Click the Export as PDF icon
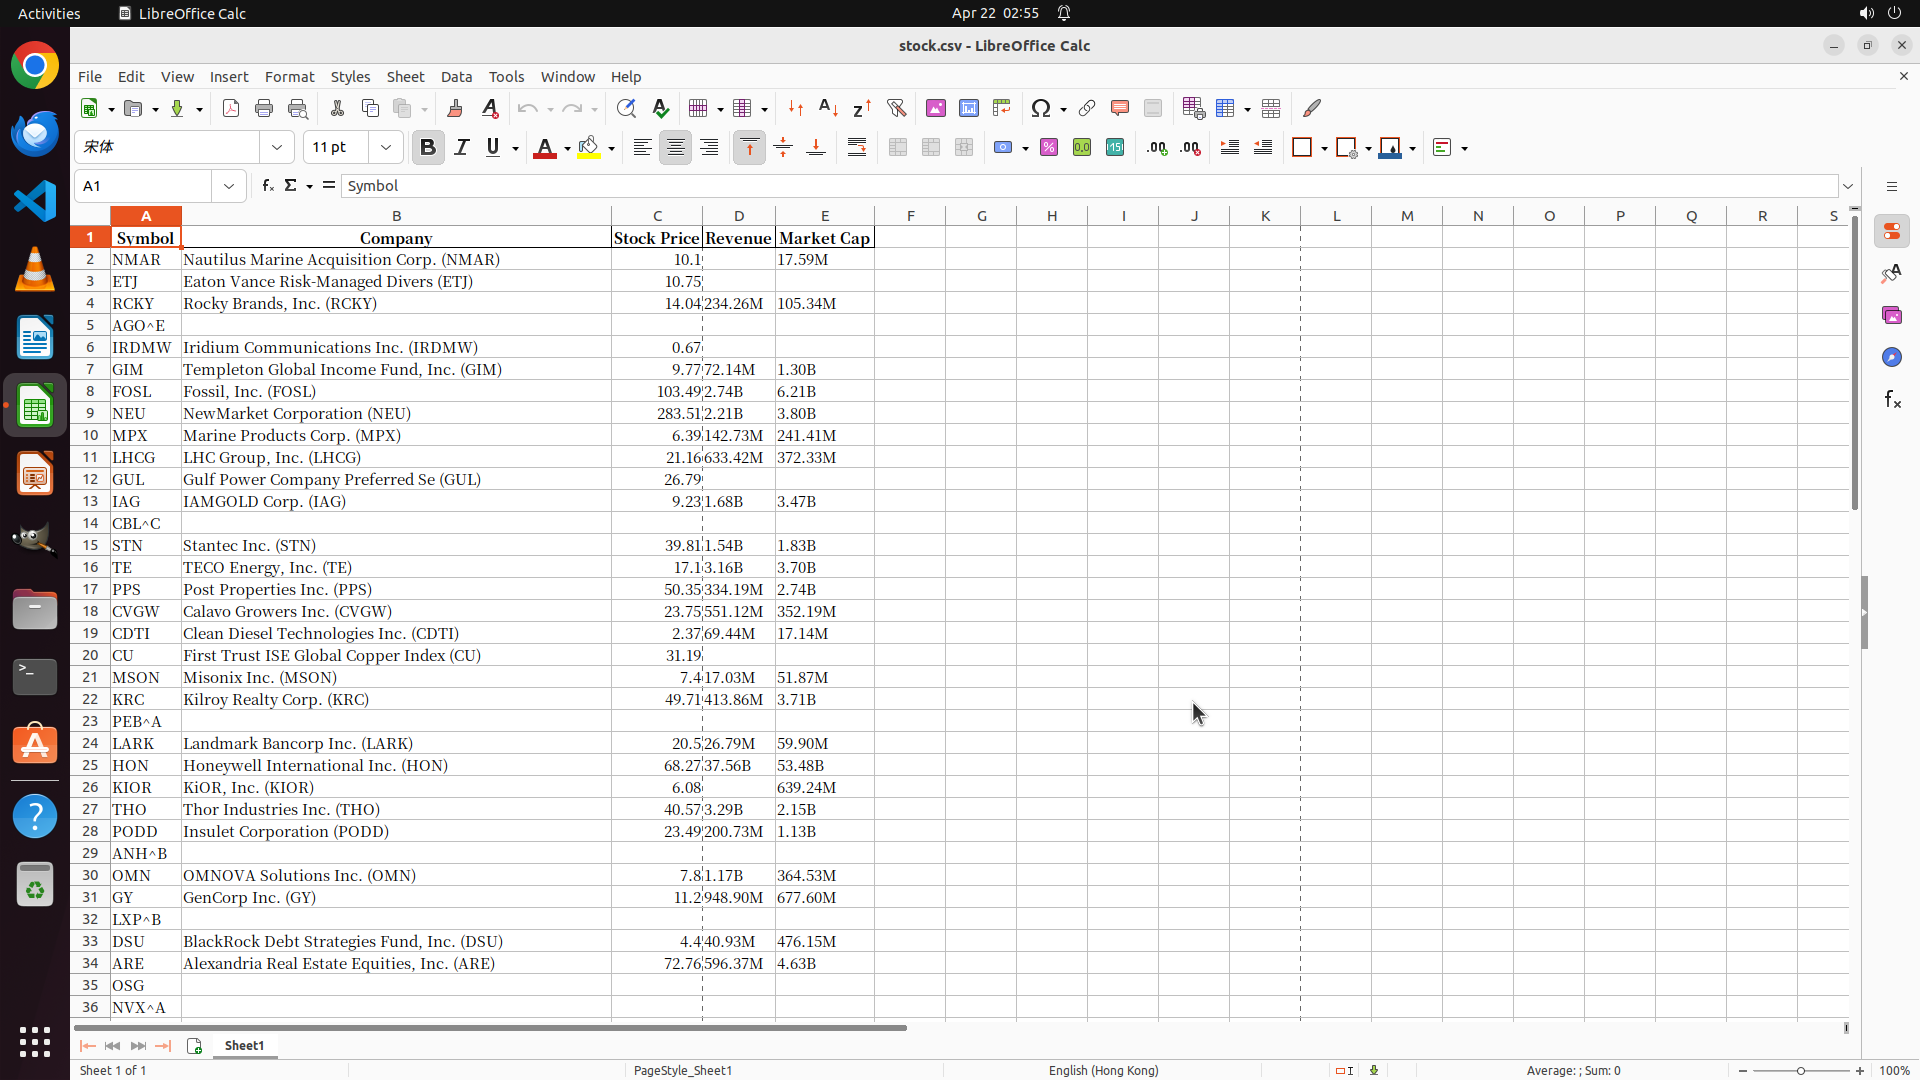Viewport: 1920px width, 1080px height. tap(231, 108)
